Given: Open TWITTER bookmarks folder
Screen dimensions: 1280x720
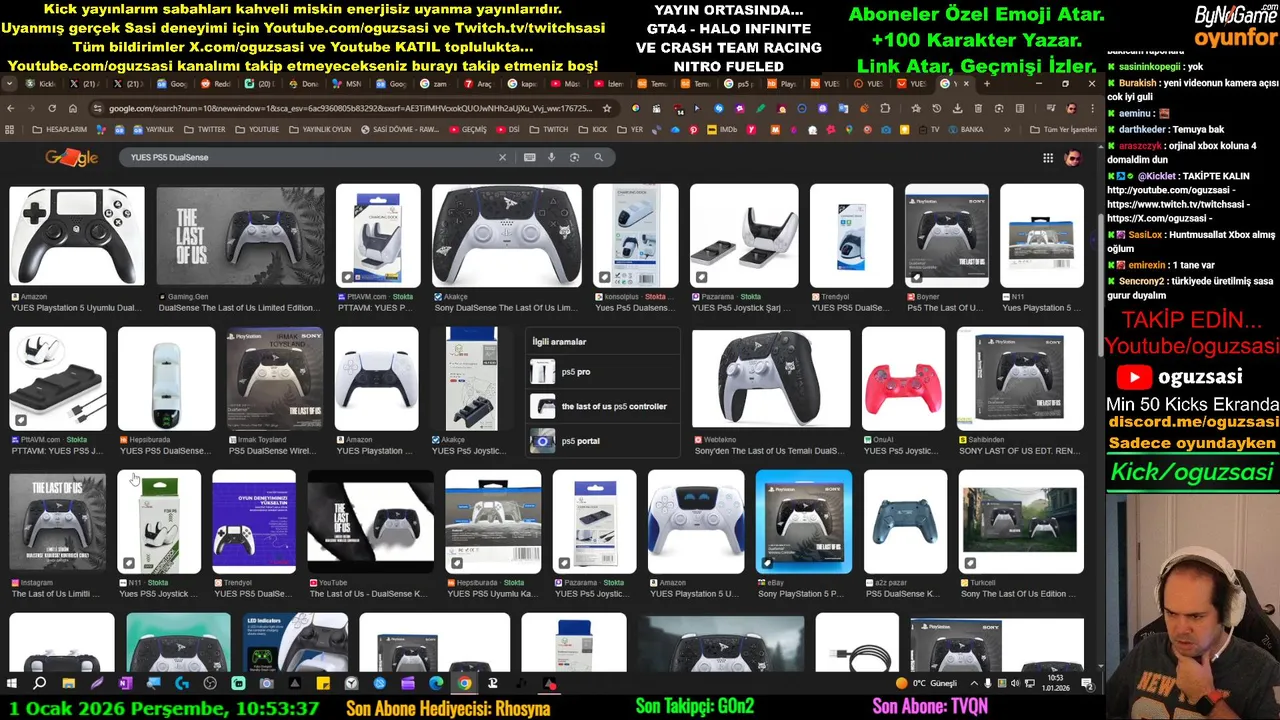Looking at the screenshot, I should click(203, 129).
